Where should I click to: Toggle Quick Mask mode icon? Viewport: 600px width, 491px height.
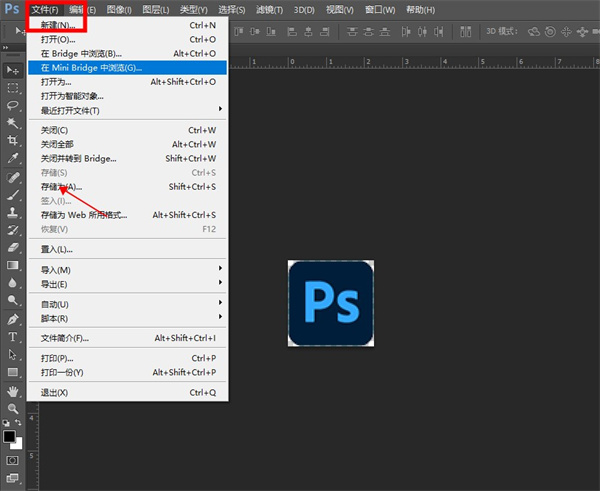[x=13, y=460]
